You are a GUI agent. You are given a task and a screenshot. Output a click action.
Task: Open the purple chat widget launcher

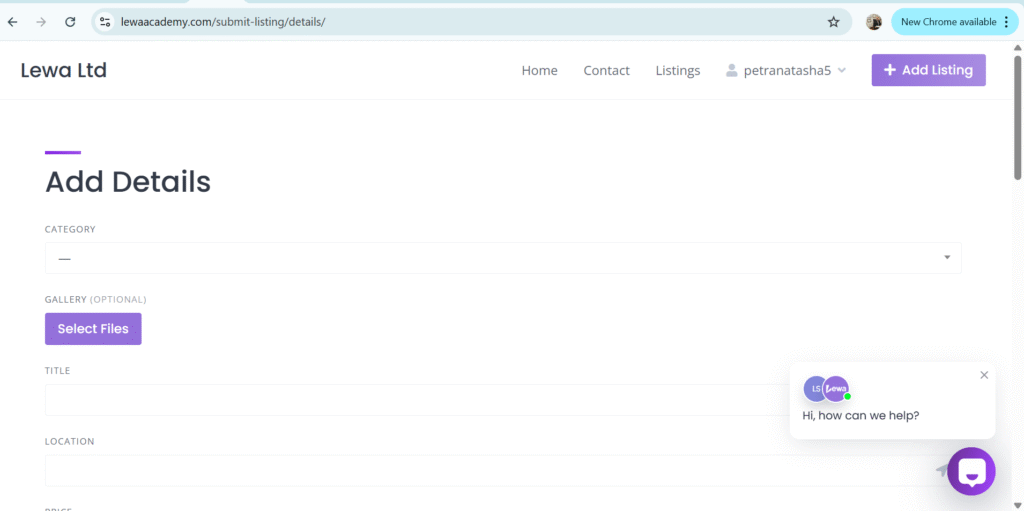(971, 471)
